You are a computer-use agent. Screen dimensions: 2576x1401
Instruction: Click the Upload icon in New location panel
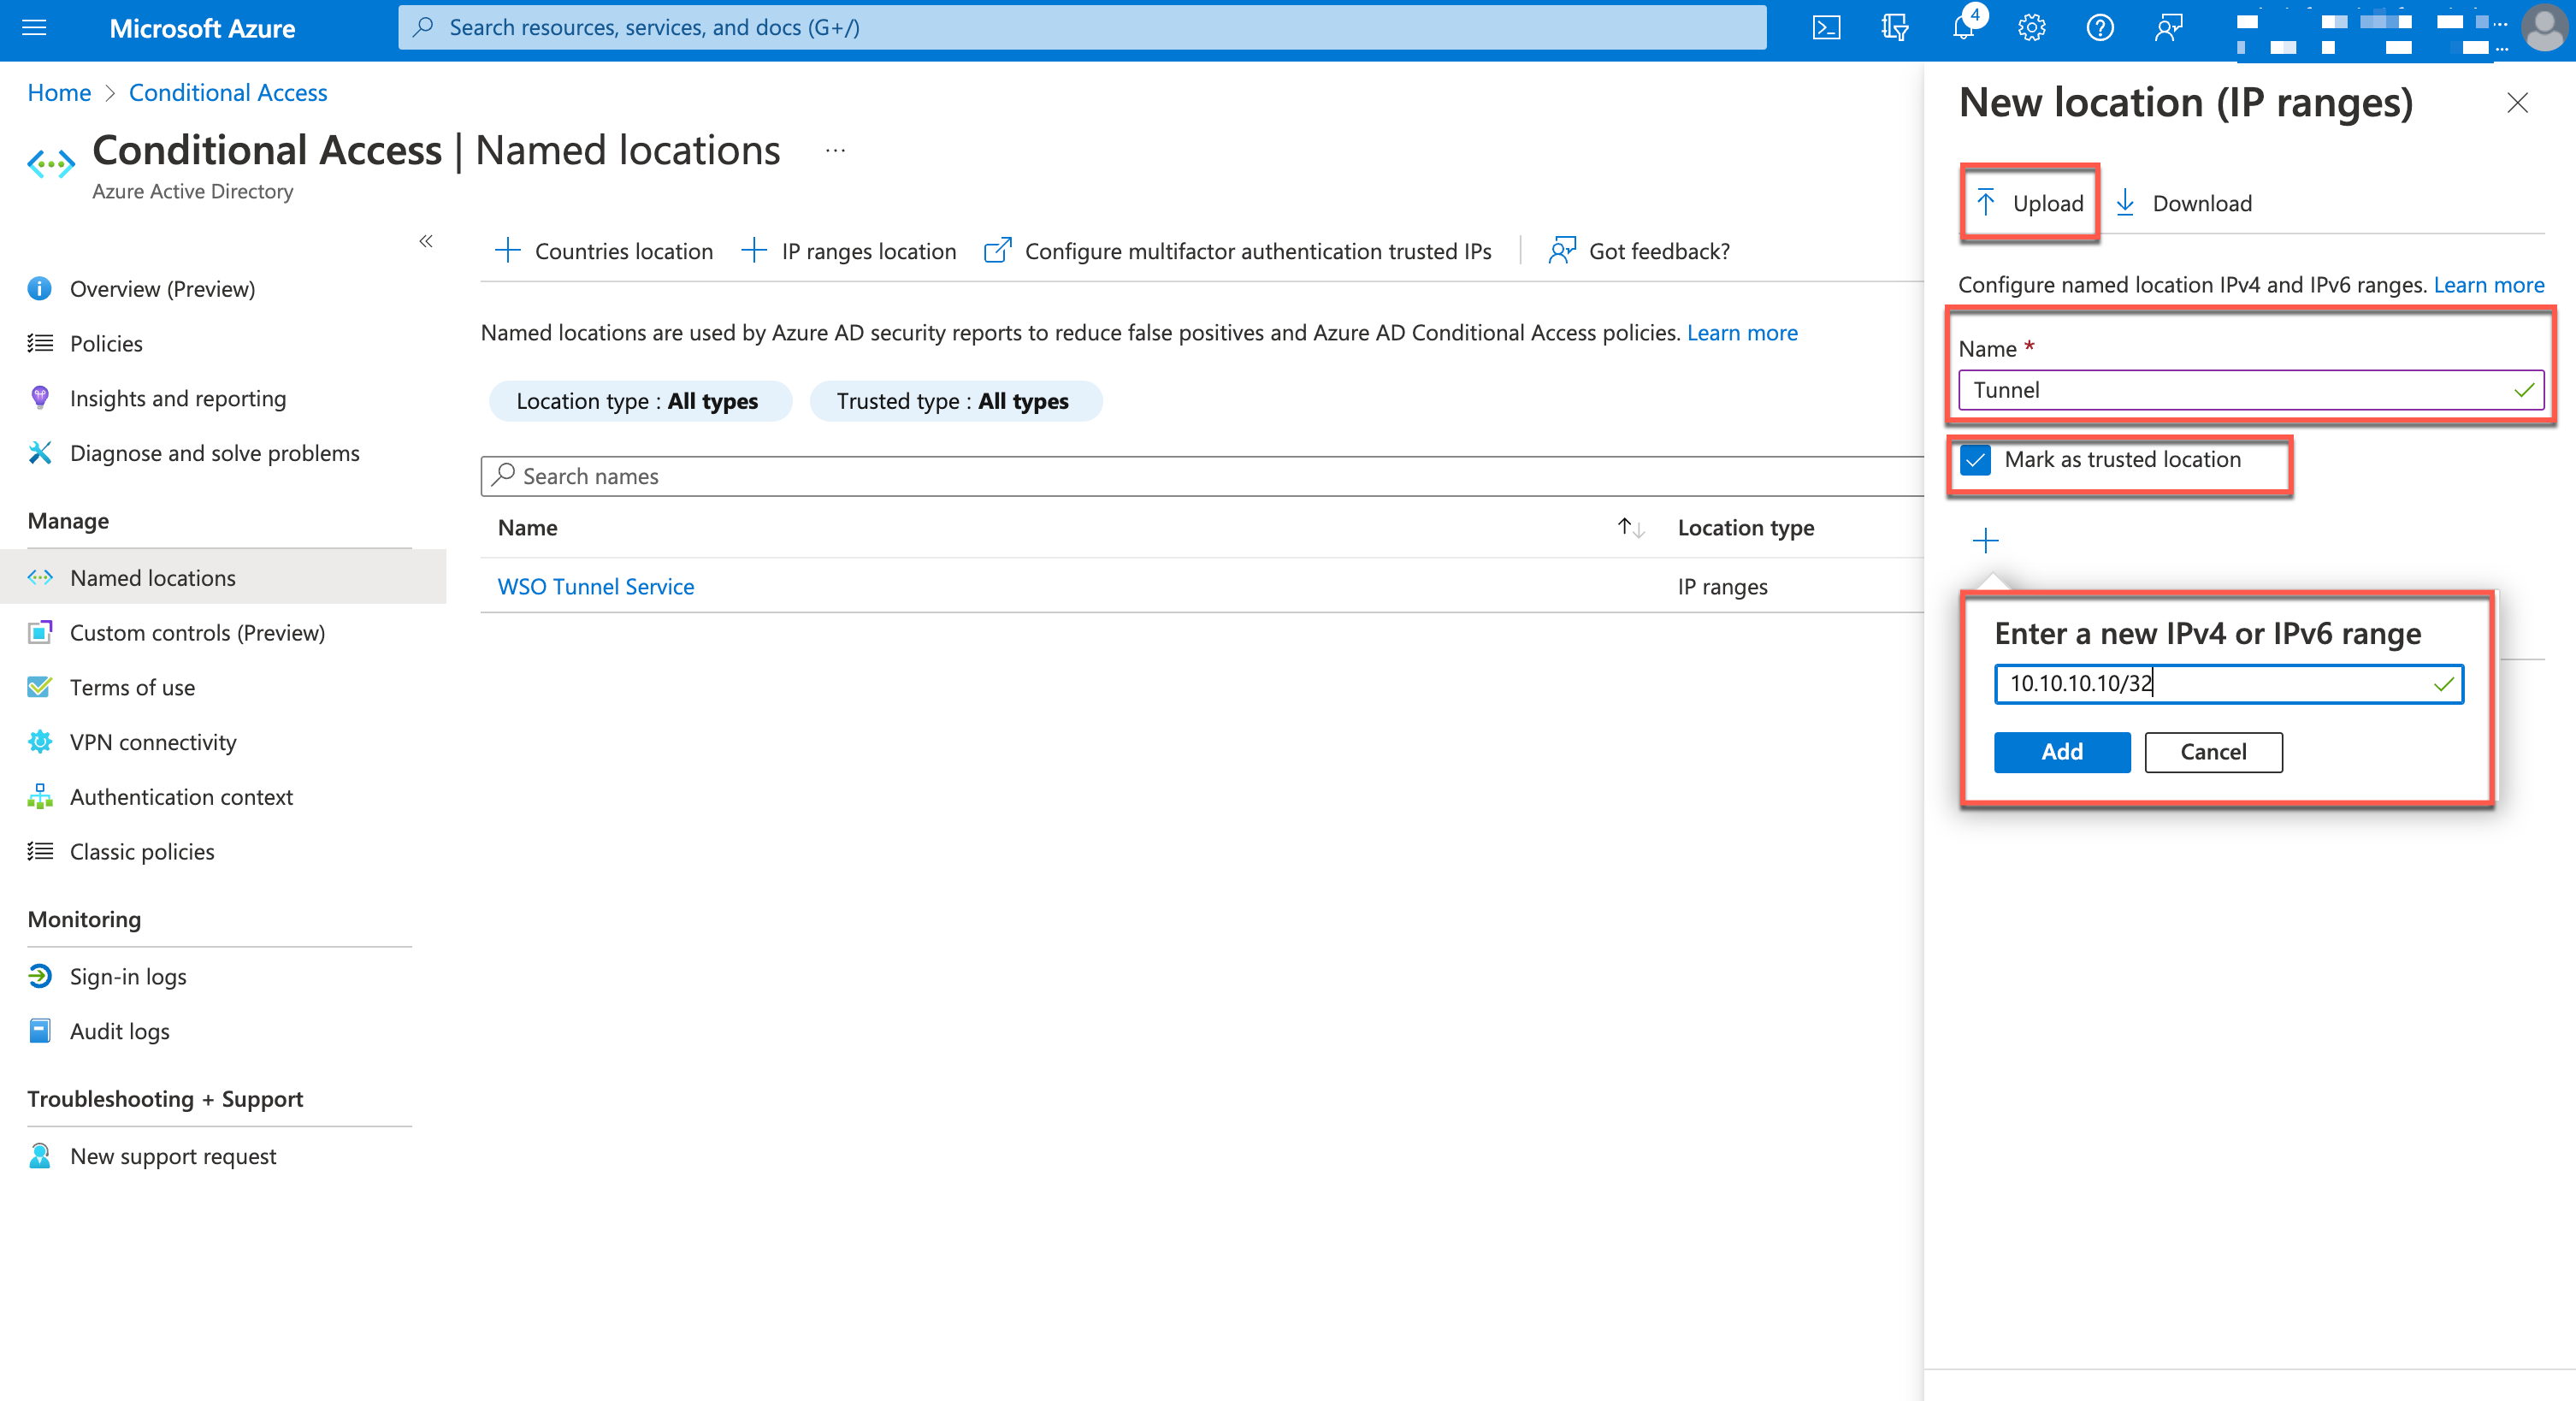2029,203
